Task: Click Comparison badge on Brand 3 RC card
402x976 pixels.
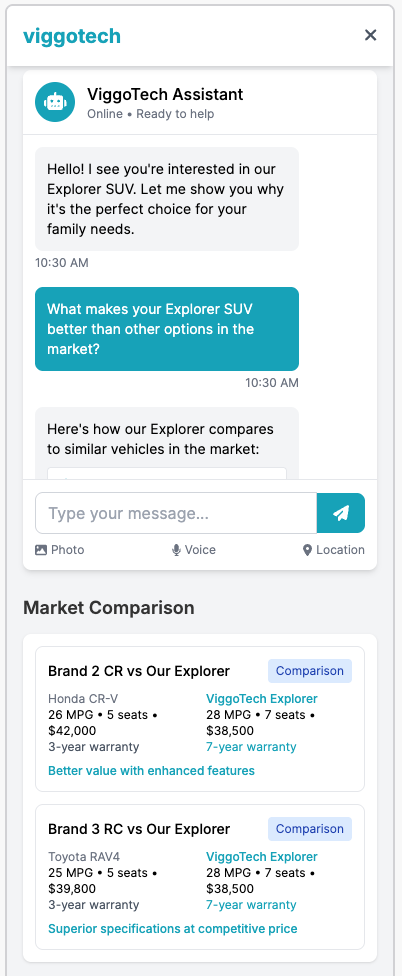Action: tap(310, 829)
